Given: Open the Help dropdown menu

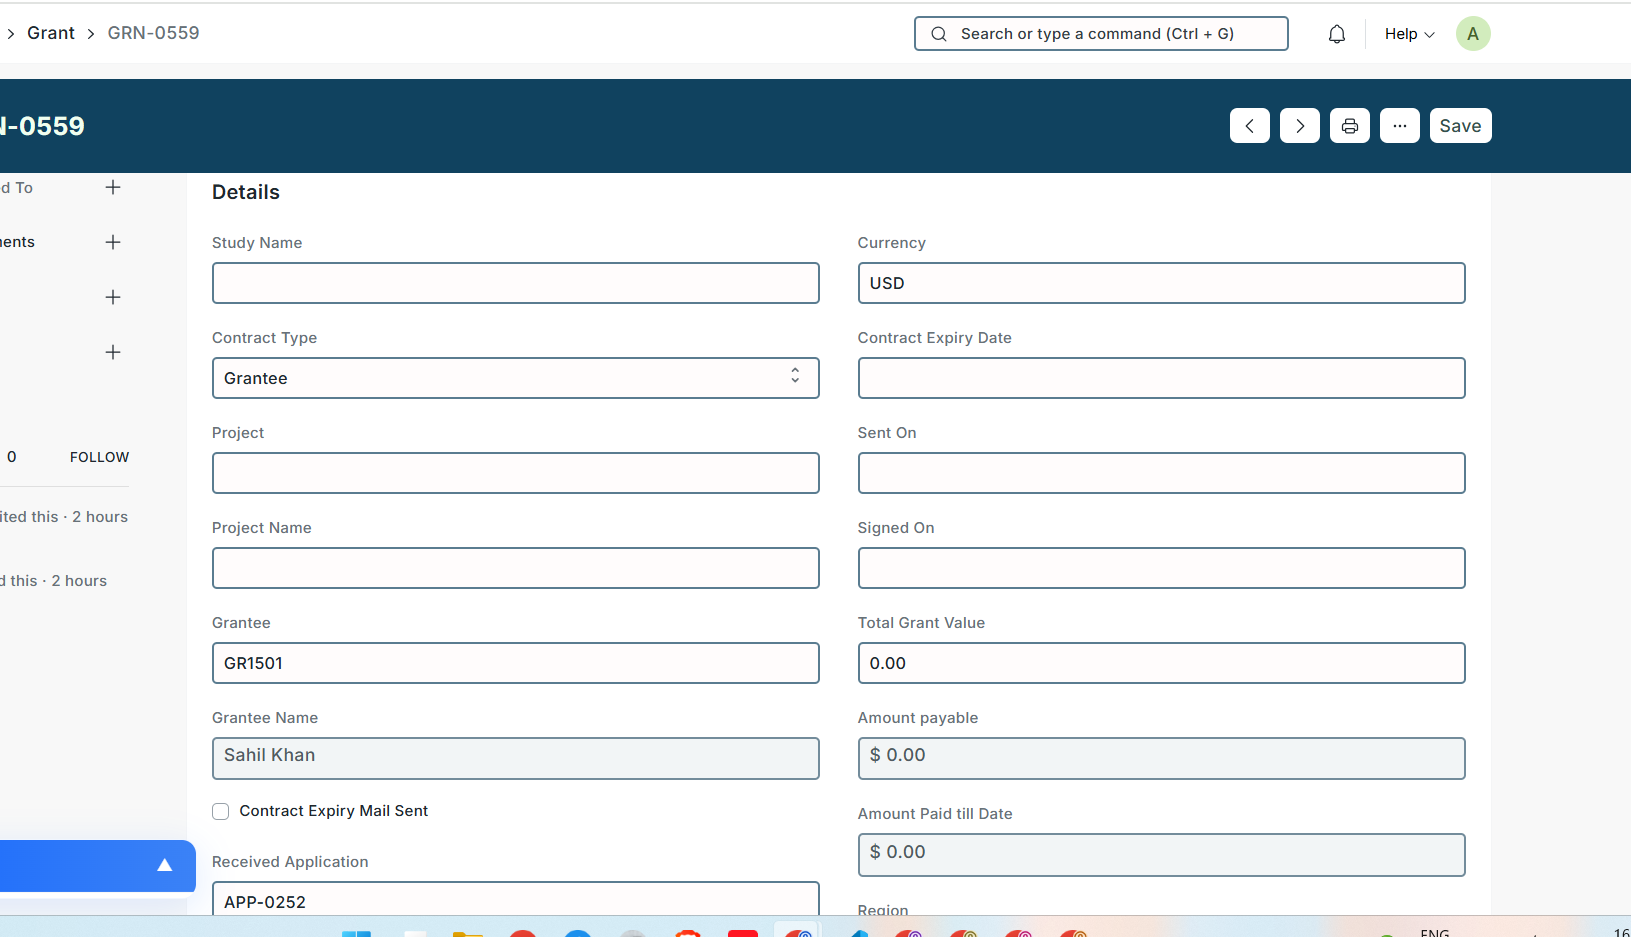Looking at the screenshot, I should point(1408,34).
